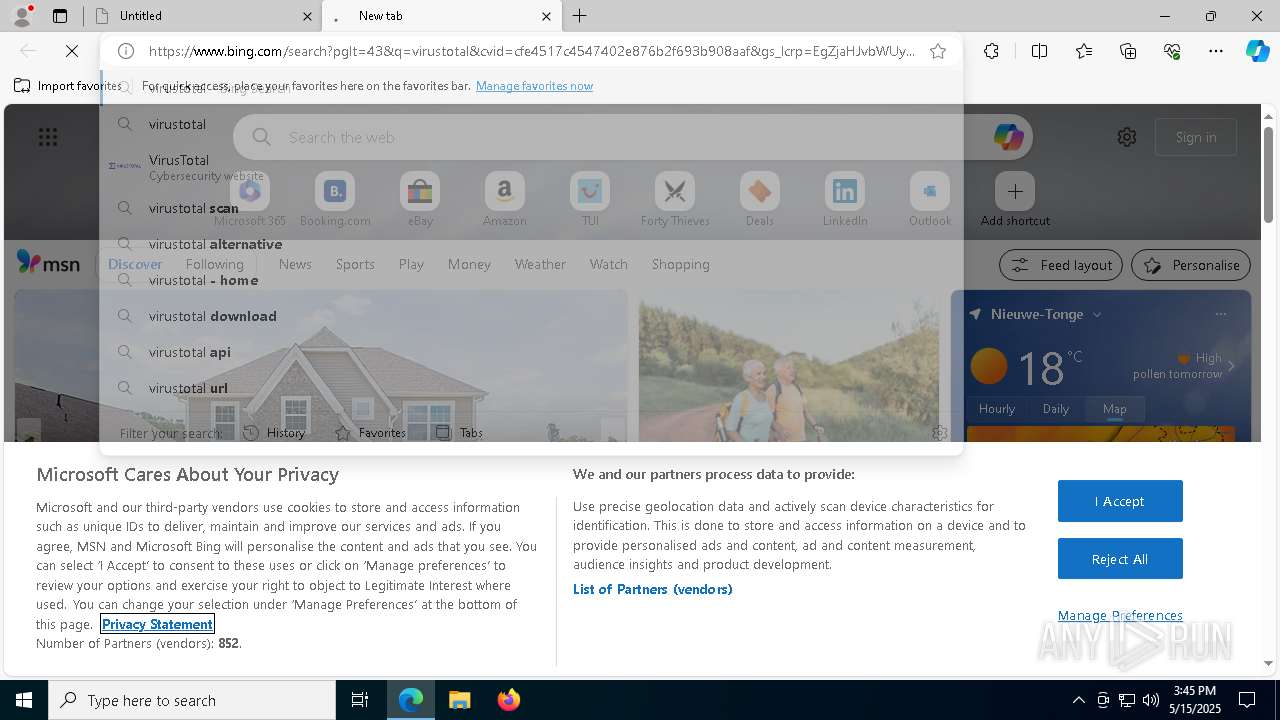Viewport: 1280px width, 720px height.
Task: Switch weather to Daily view
Action: pos(1056,408)
